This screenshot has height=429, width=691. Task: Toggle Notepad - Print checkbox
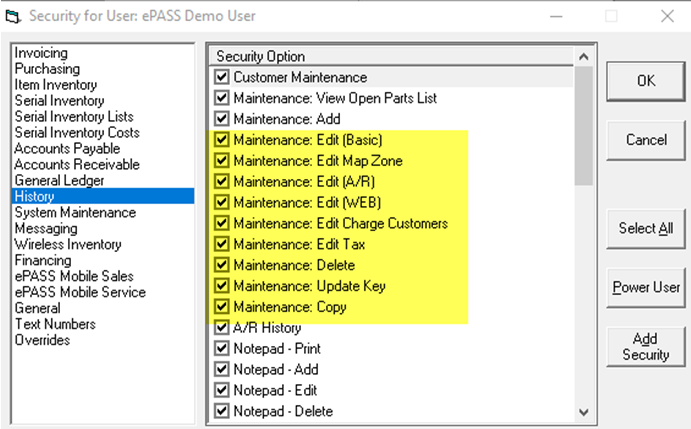click(x=221, y=348)
